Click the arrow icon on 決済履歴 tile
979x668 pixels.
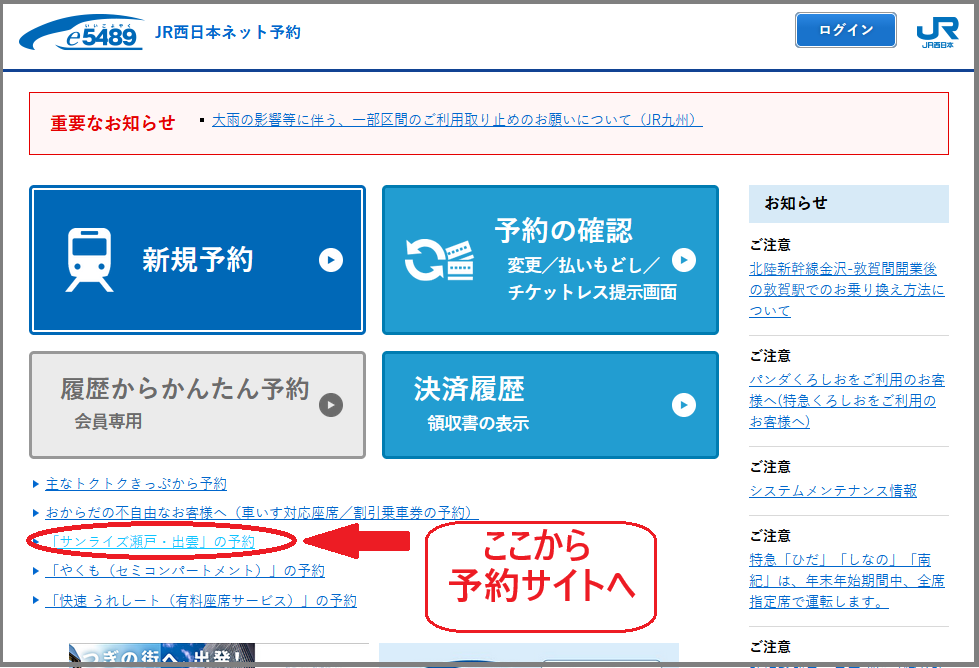pos(683,405)
